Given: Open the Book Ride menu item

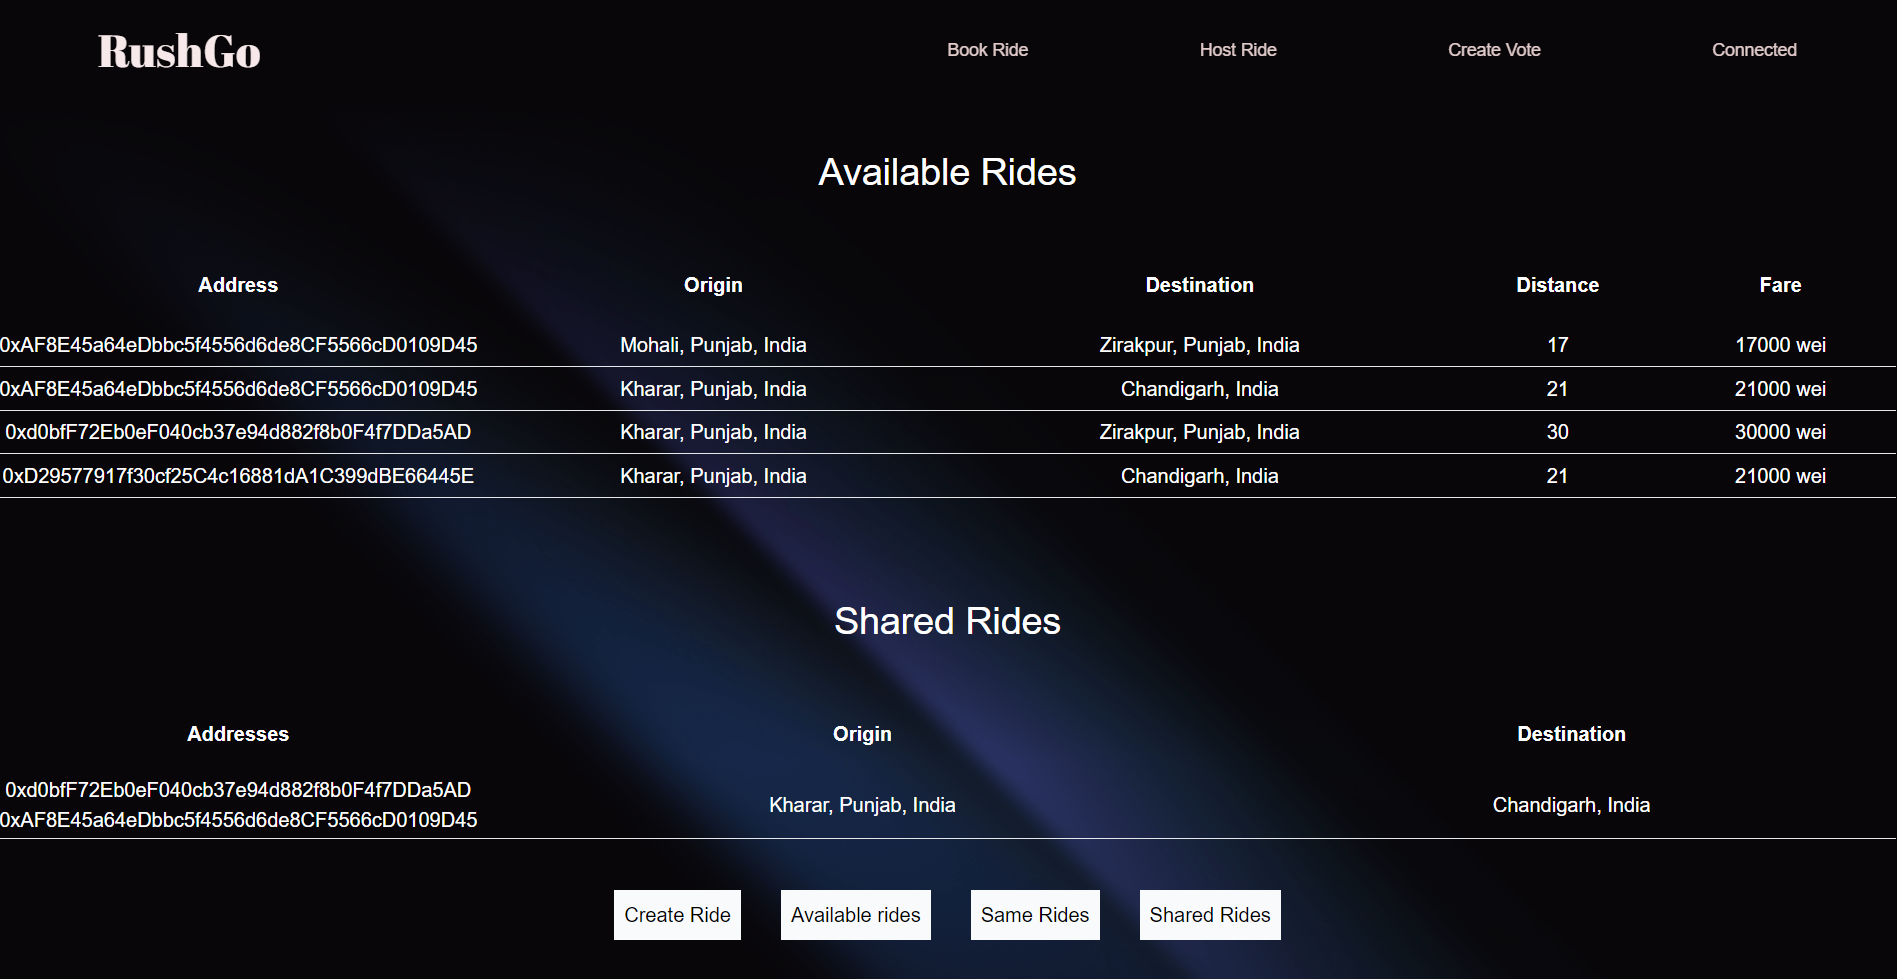Looking at the screenshot, I should pos(987,49).
